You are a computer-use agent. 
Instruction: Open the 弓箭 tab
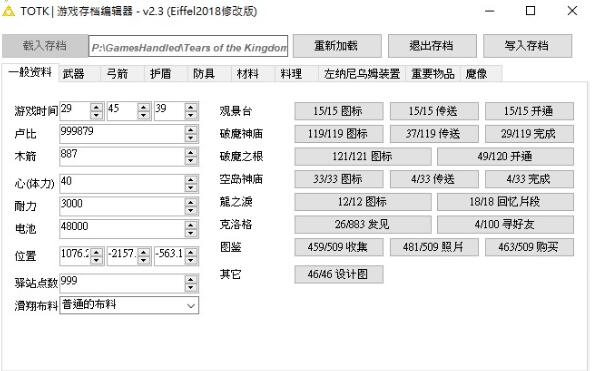point(122,74)
